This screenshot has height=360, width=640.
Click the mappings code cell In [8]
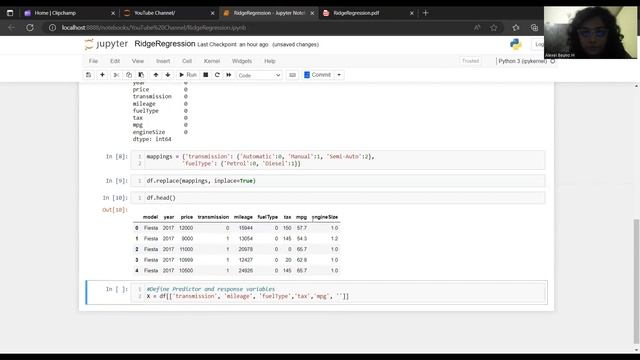(x=338, y=160)
